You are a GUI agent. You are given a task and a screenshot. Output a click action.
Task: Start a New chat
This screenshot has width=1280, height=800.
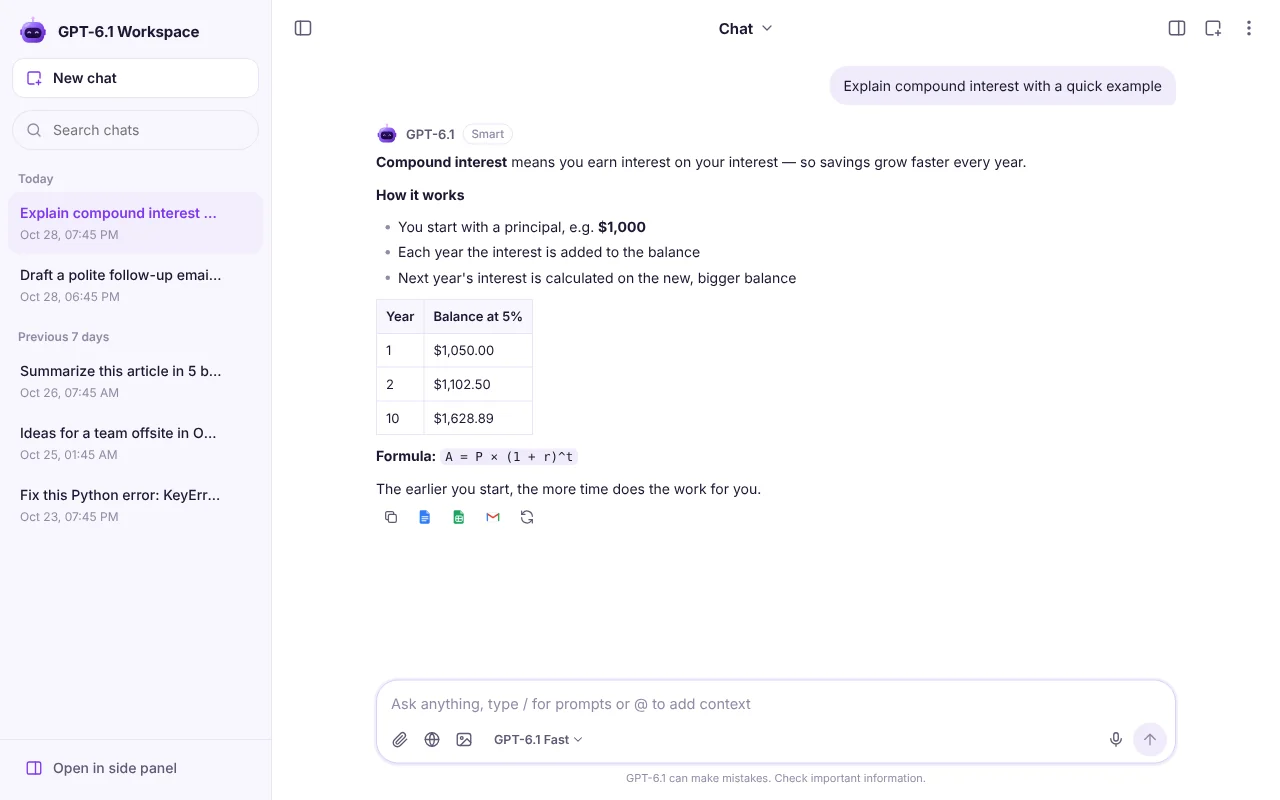(135, 78)
